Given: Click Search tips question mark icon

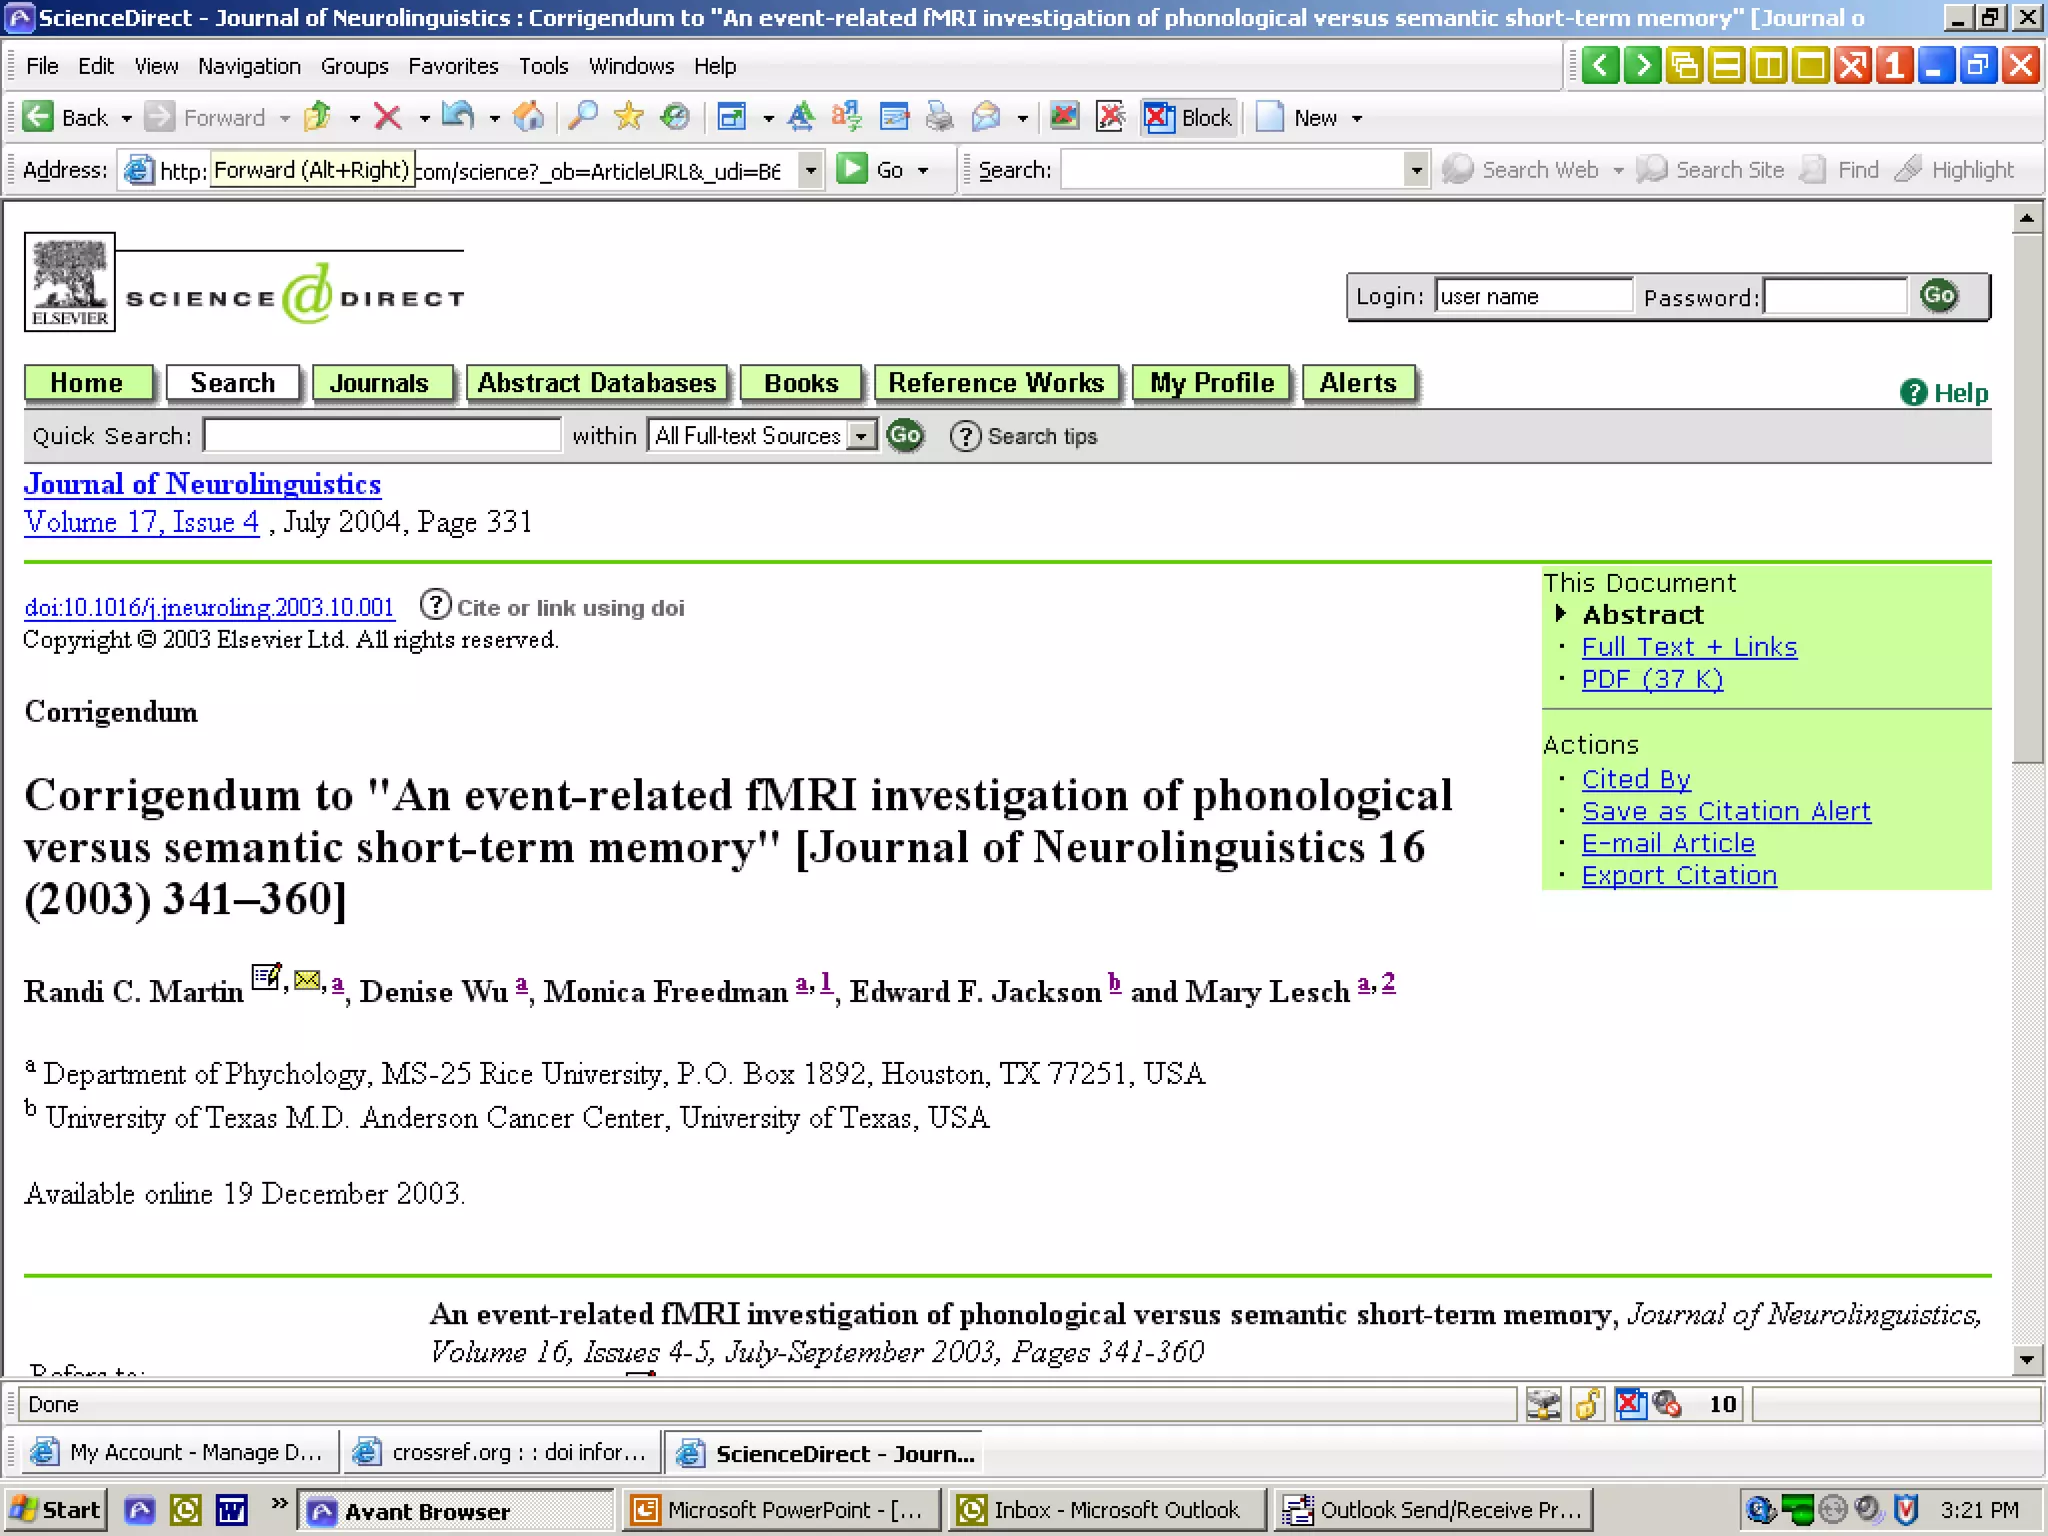Looking at the screenshot, I should (965, 437).
